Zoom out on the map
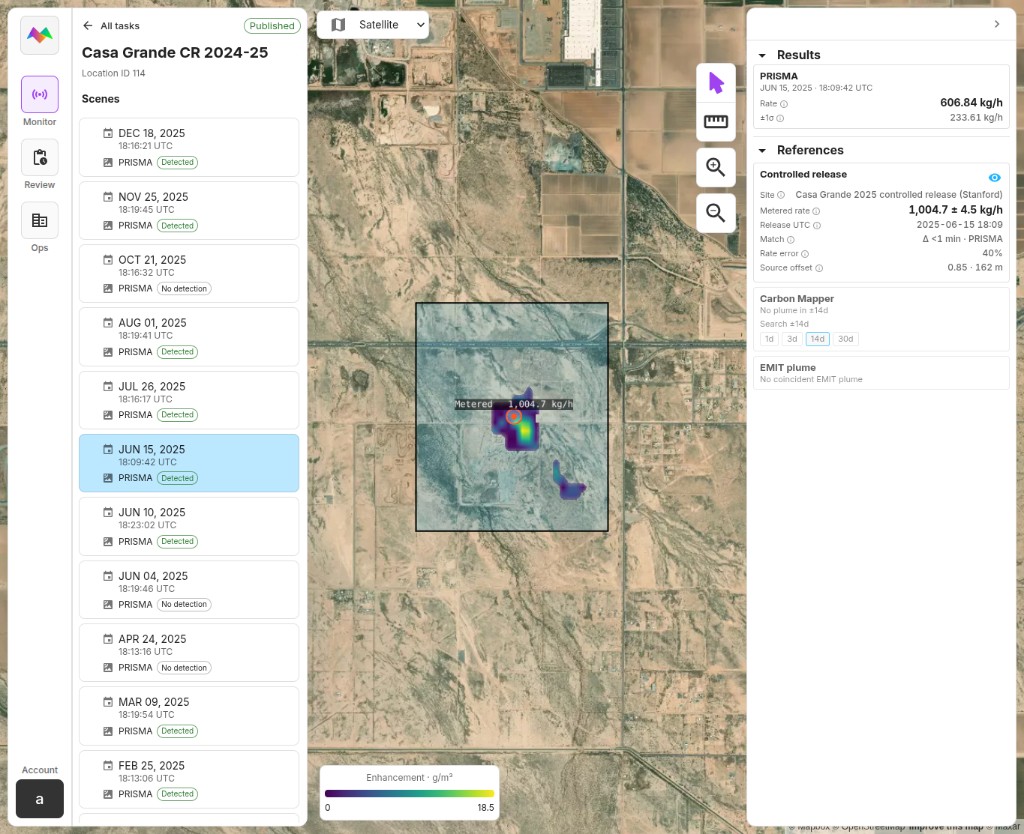 pyautogui.click(x=716, y=213)
